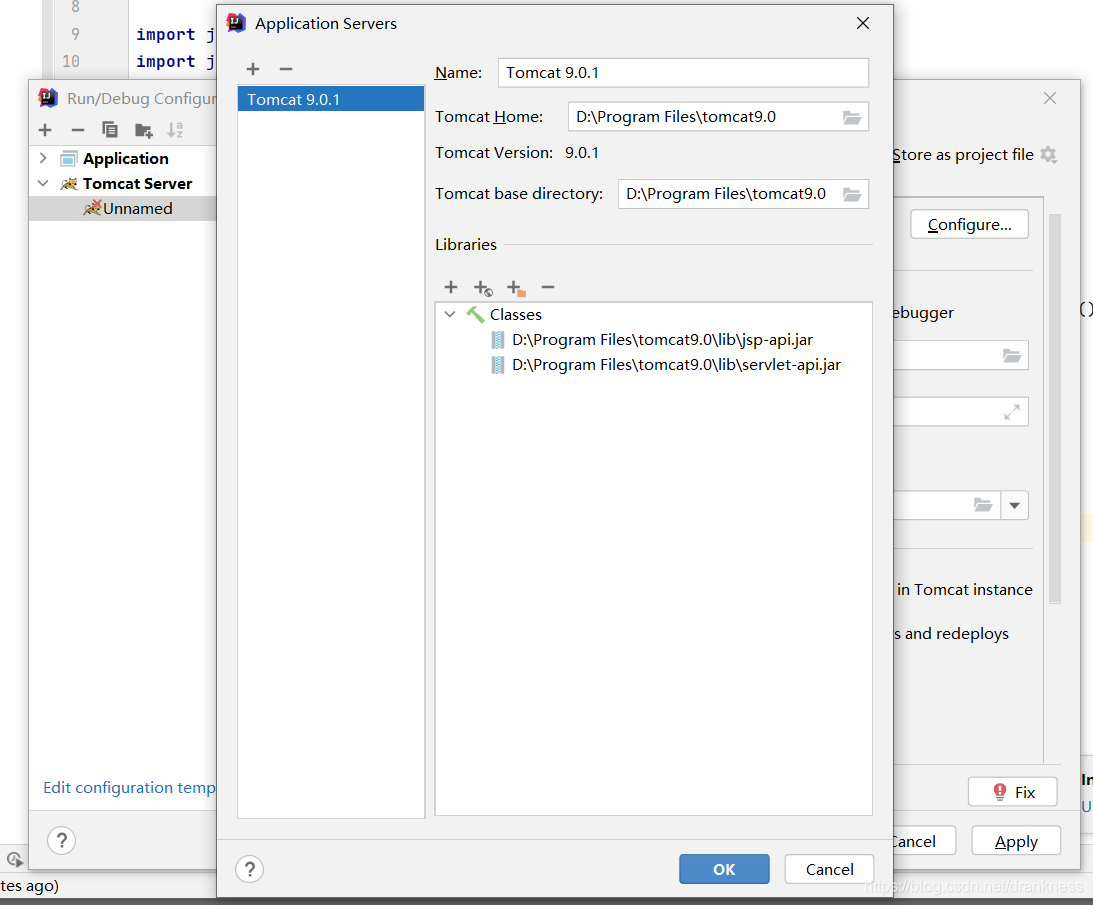Close the Run/Debug Configurations dialog

click(x=1050, y=98)
